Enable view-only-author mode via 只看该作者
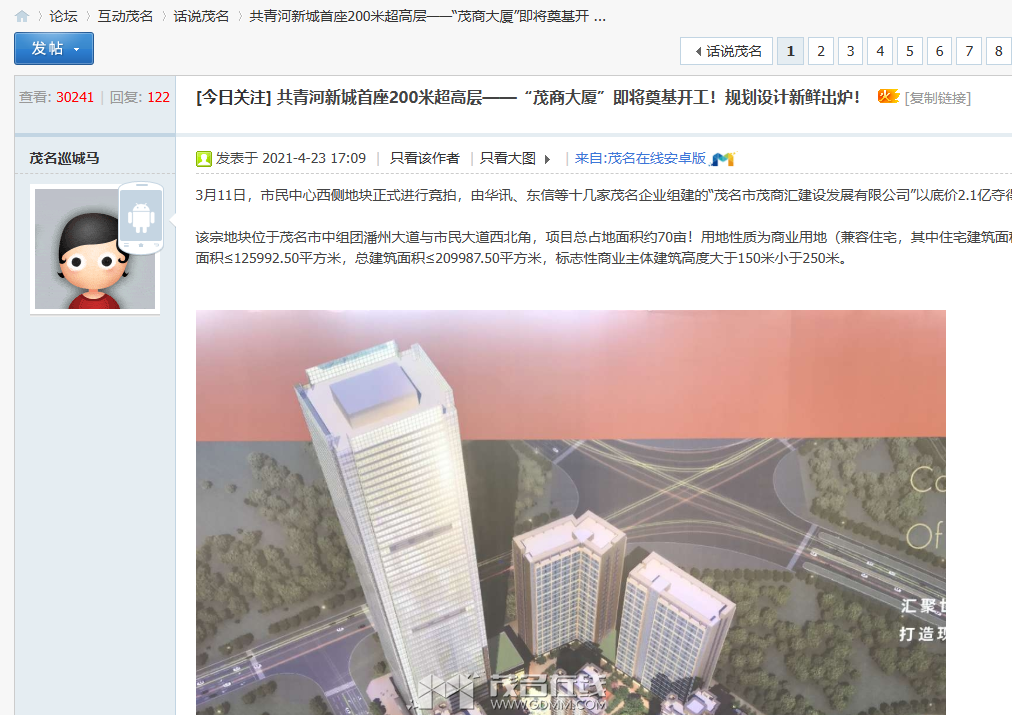1012x715 pixels. tap(424, 158)
